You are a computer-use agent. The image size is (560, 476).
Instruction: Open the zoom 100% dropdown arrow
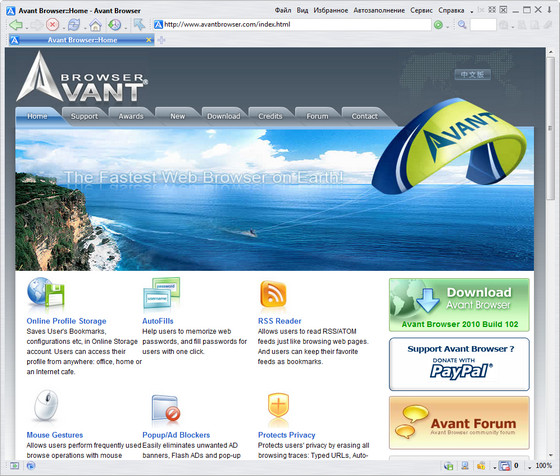(x=529, y=467)
